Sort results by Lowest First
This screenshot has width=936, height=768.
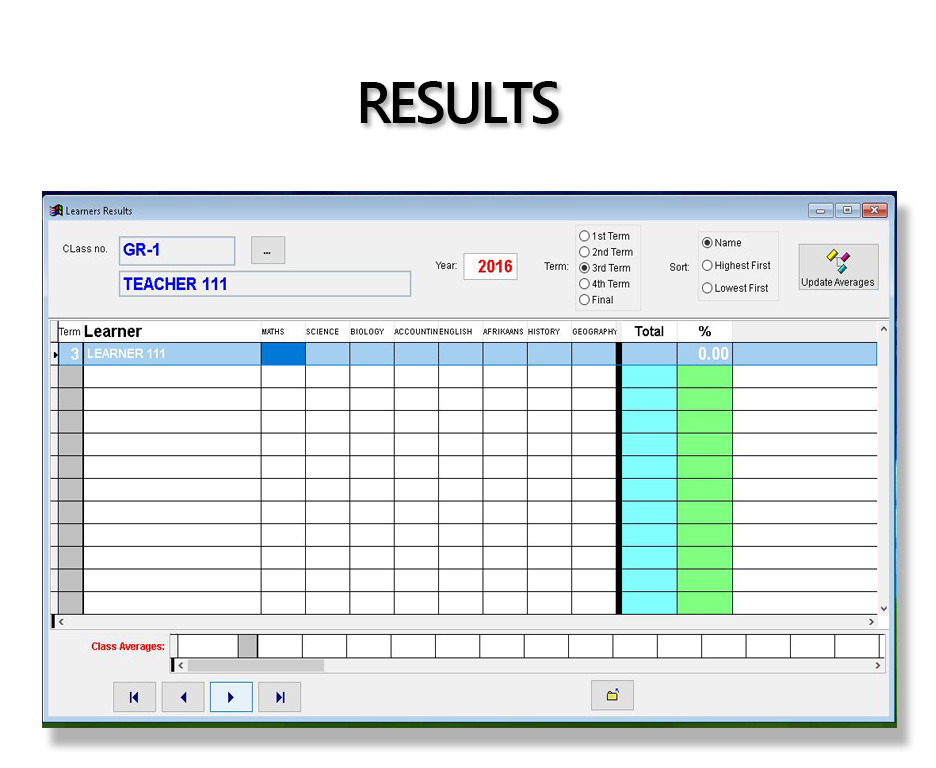(708, 288)
